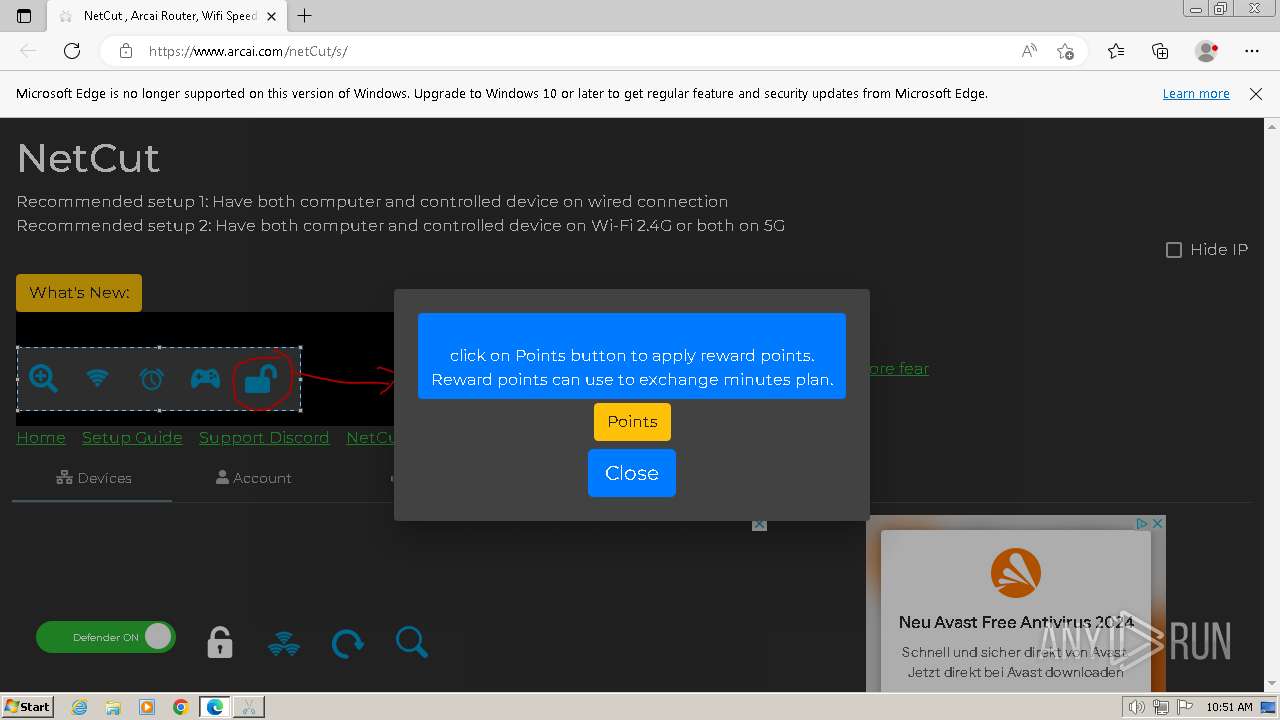Open the Setup Guide link

tap(132, 438)
